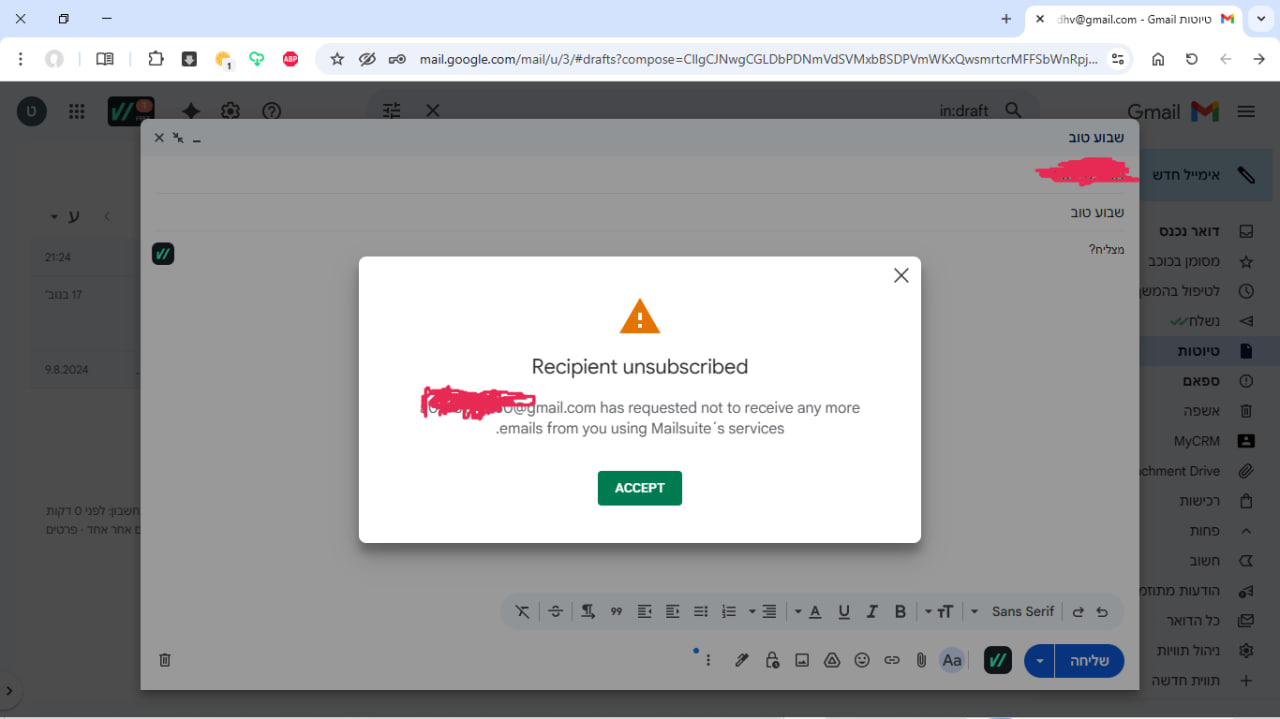Screen dimensions: 1280x719
Task: Close the compose window with X
Action: 159,138
